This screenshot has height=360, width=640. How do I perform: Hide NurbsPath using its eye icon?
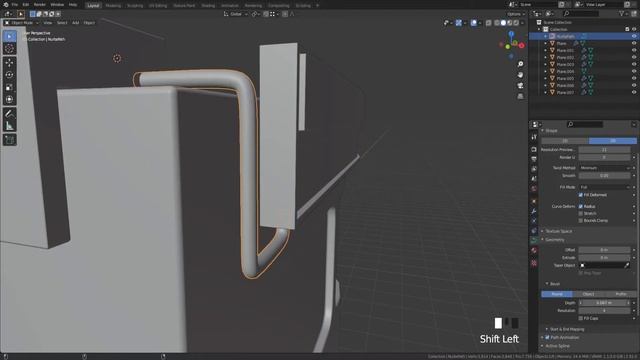[634, 36]
